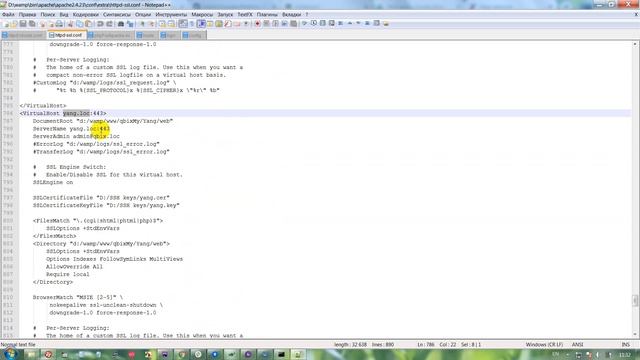Click "Options Indexes FollowSymLinks MultiViews" line
This screenshot has height=360, width=640.
click(x=114, y=259)
